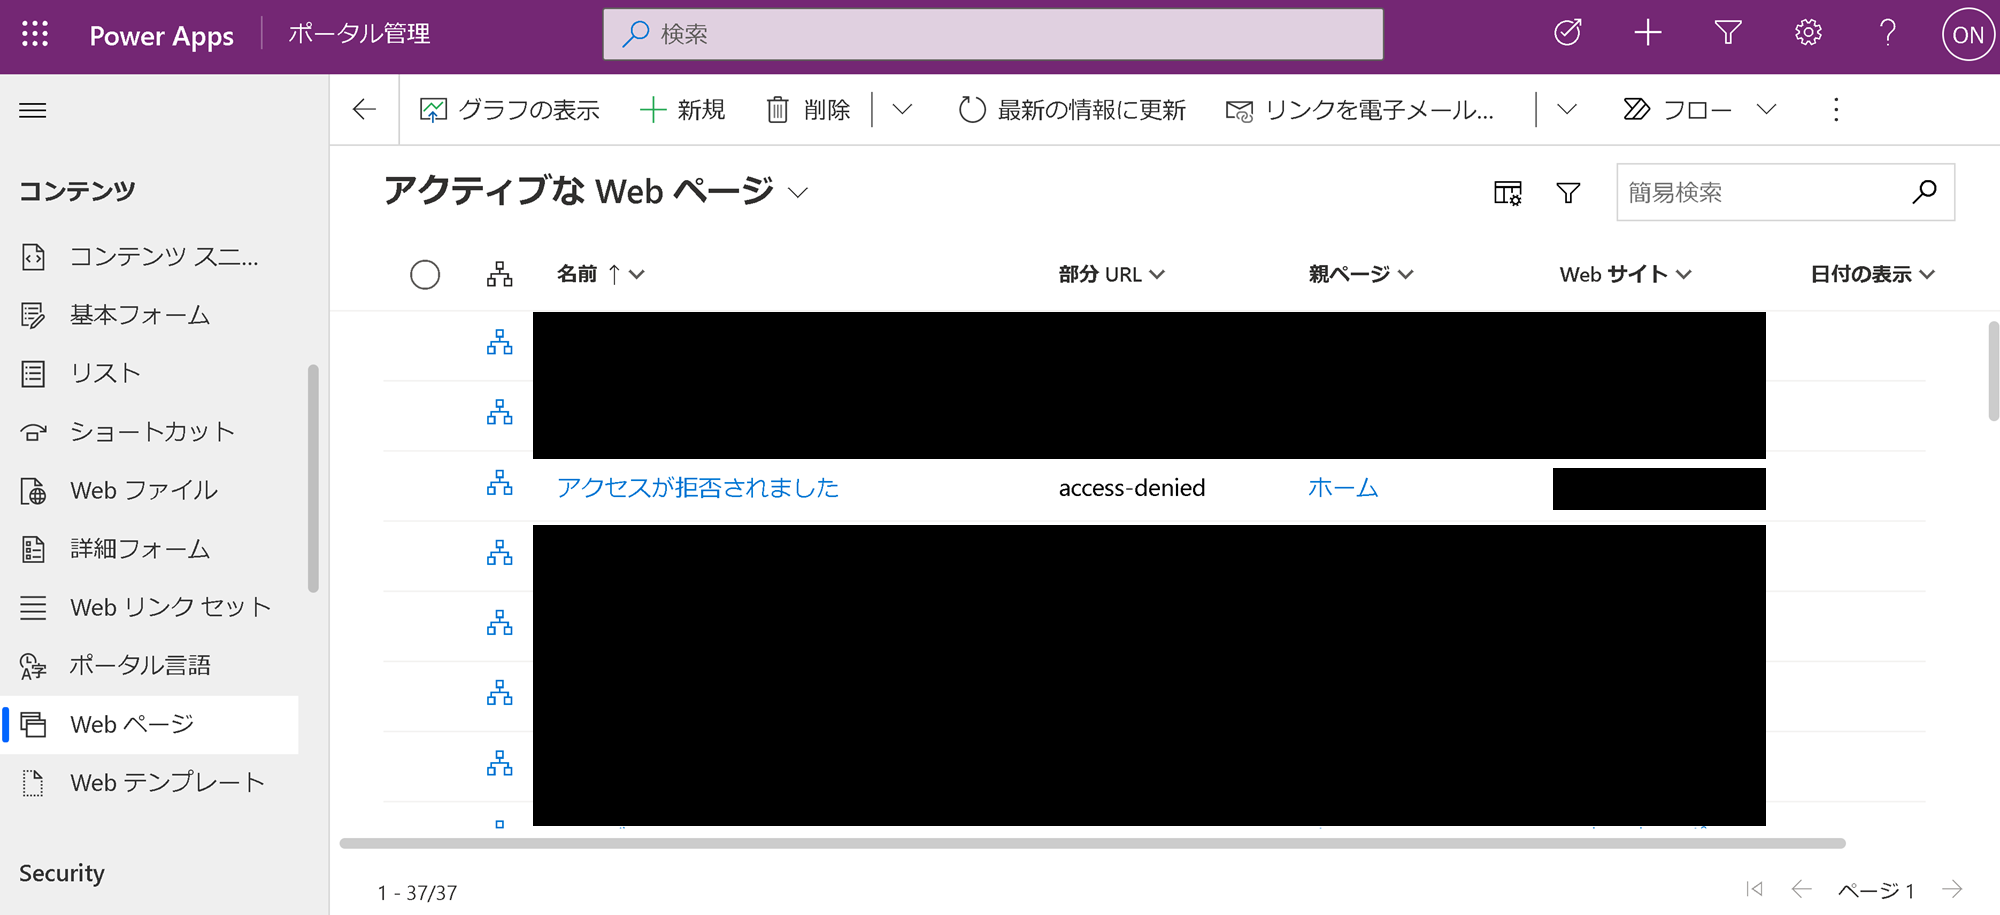Screen dimensions: 2000x915
Task: Create new record with 新規
Action: (x=682, y=110)
